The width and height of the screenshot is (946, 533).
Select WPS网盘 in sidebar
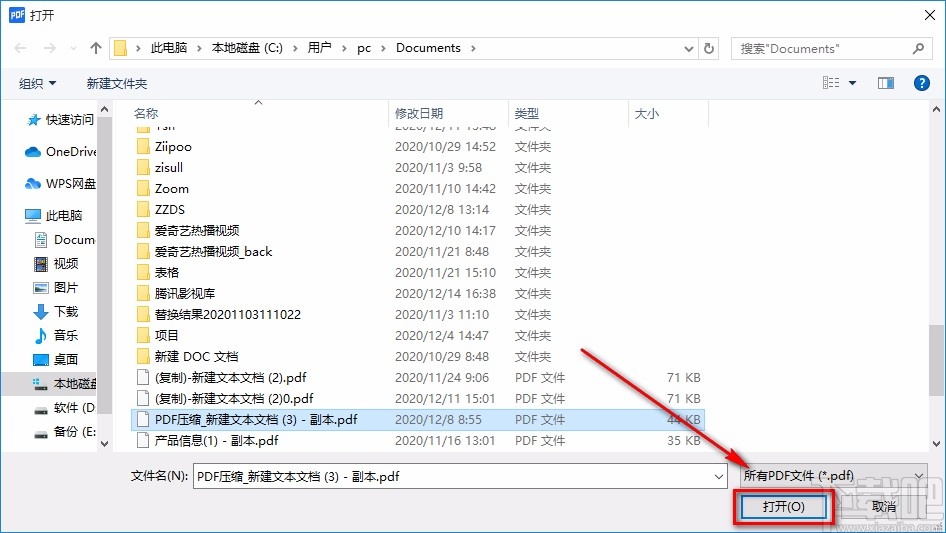coord(61,184)
